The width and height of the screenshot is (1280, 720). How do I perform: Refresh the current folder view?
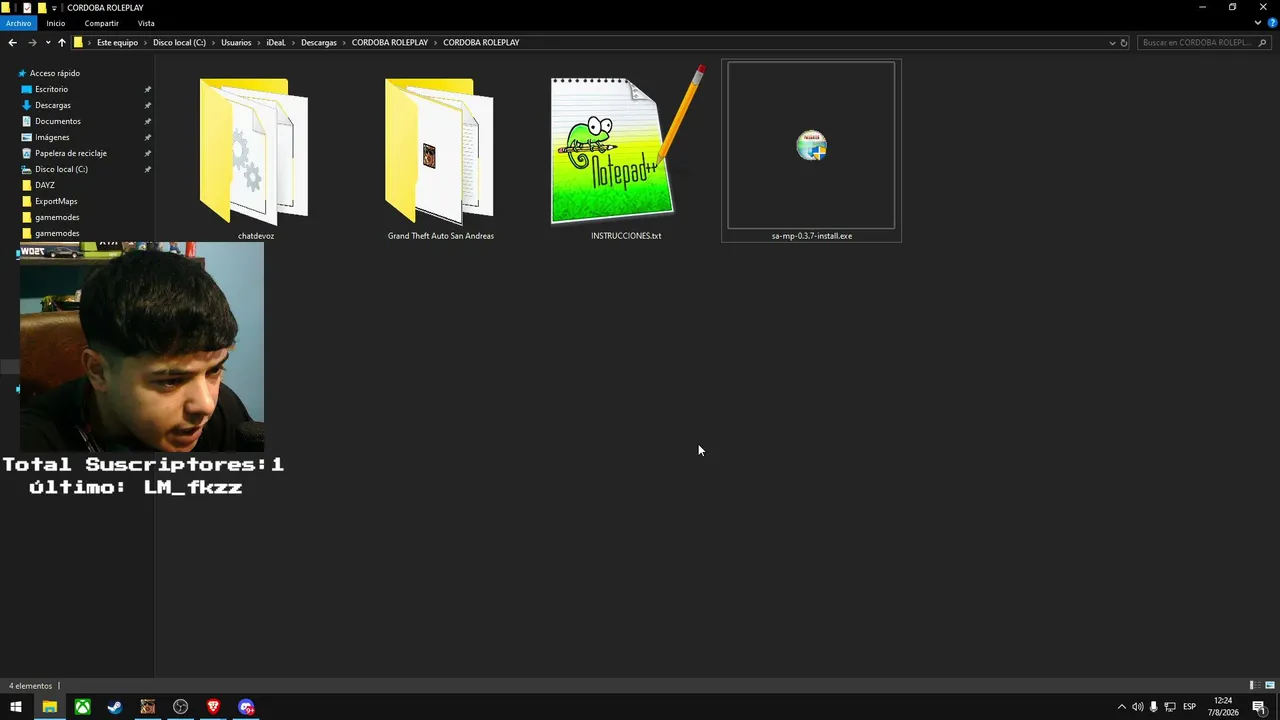pos(1124,43)
